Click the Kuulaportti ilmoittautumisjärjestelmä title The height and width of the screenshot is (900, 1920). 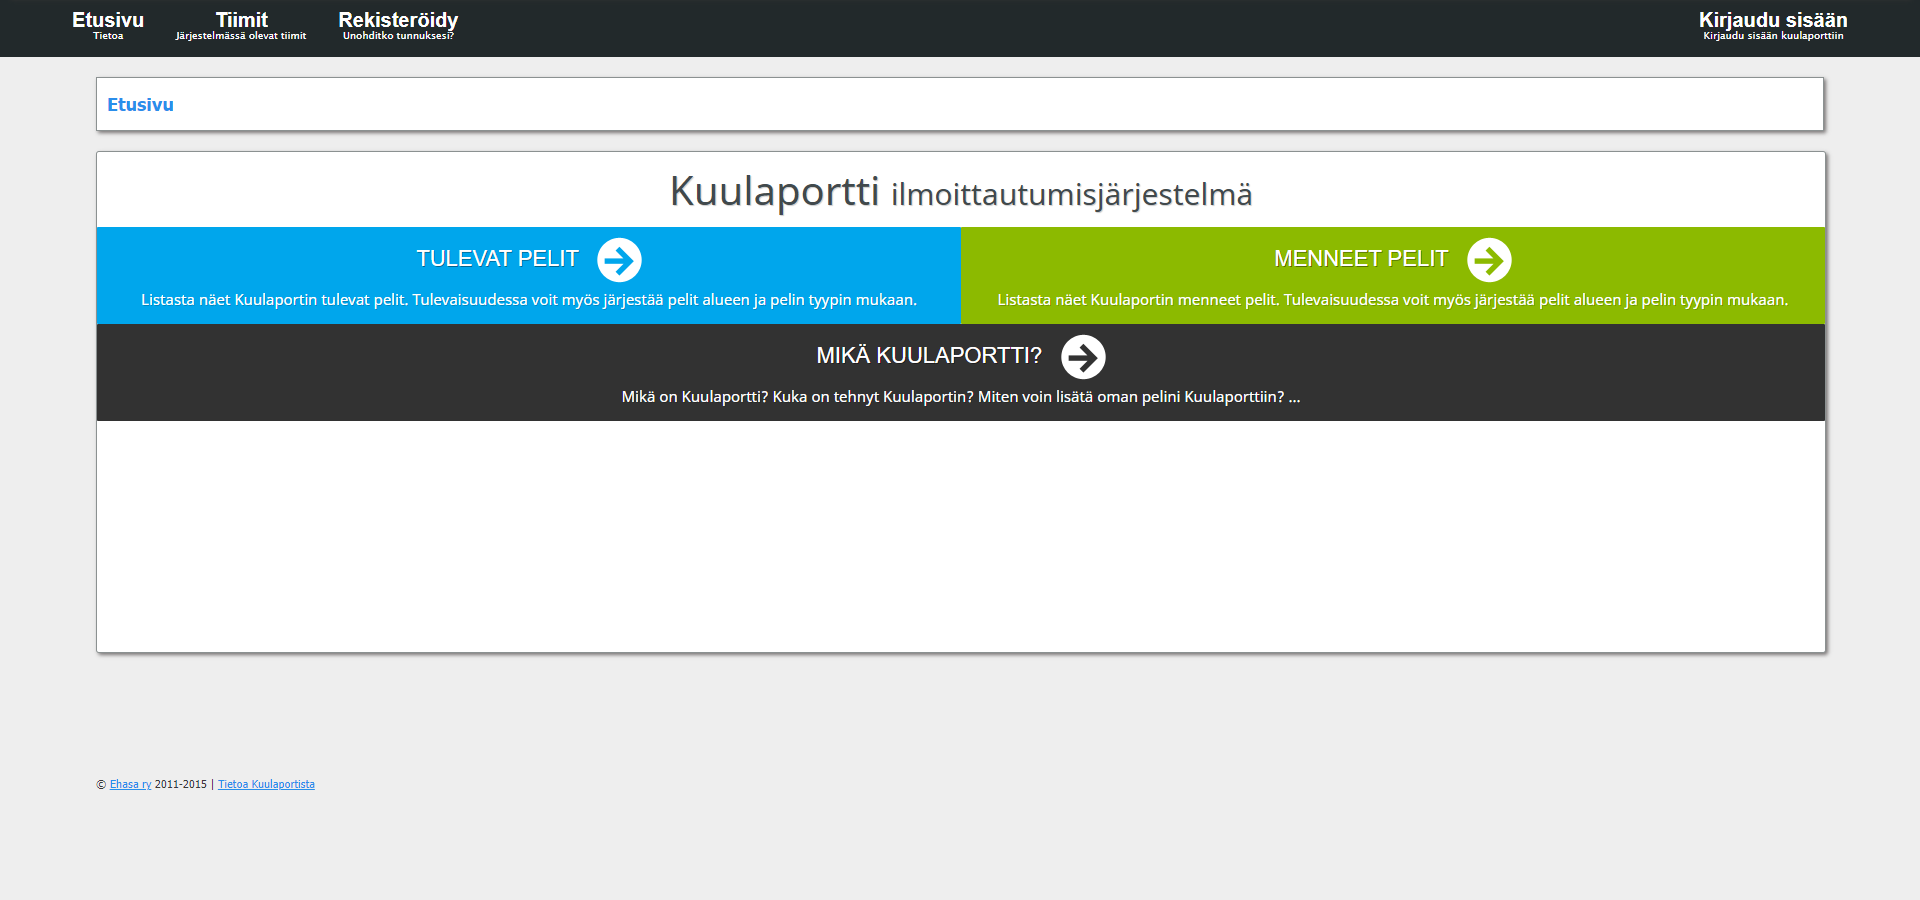tap(961, 191)
